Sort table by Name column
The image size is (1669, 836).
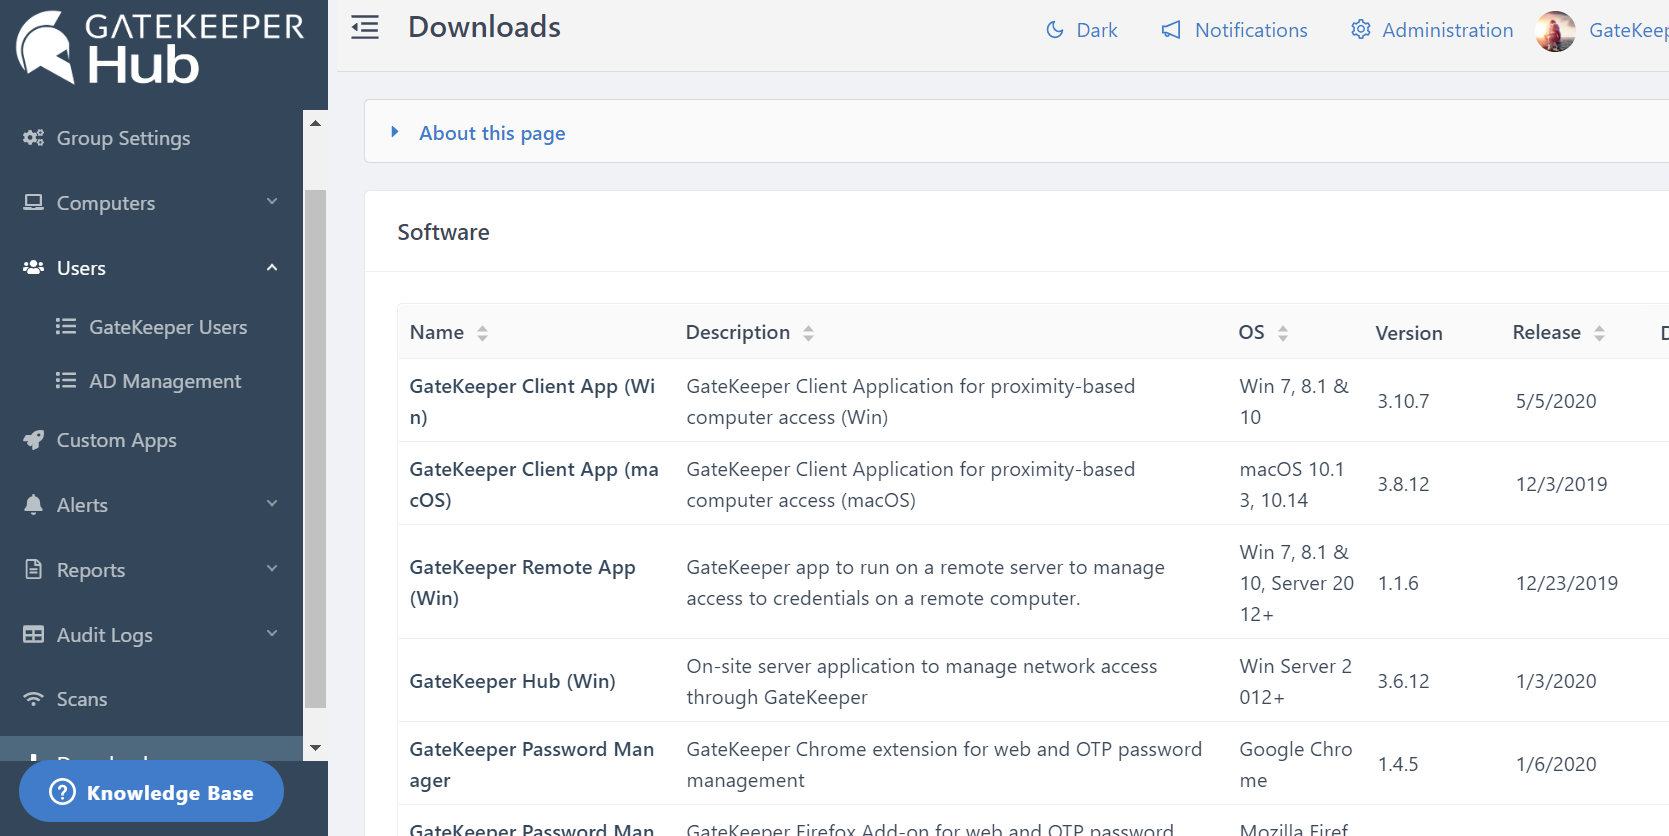[x=482, y=333]
